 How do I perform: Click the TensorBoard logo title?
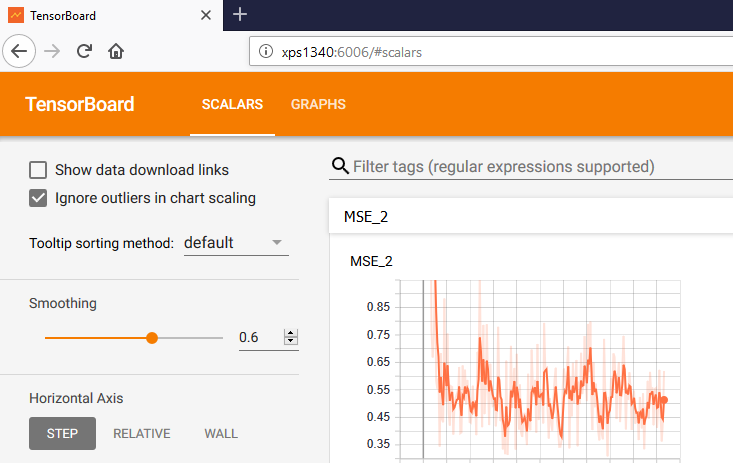pyautogui.click(x=79, y=104)
